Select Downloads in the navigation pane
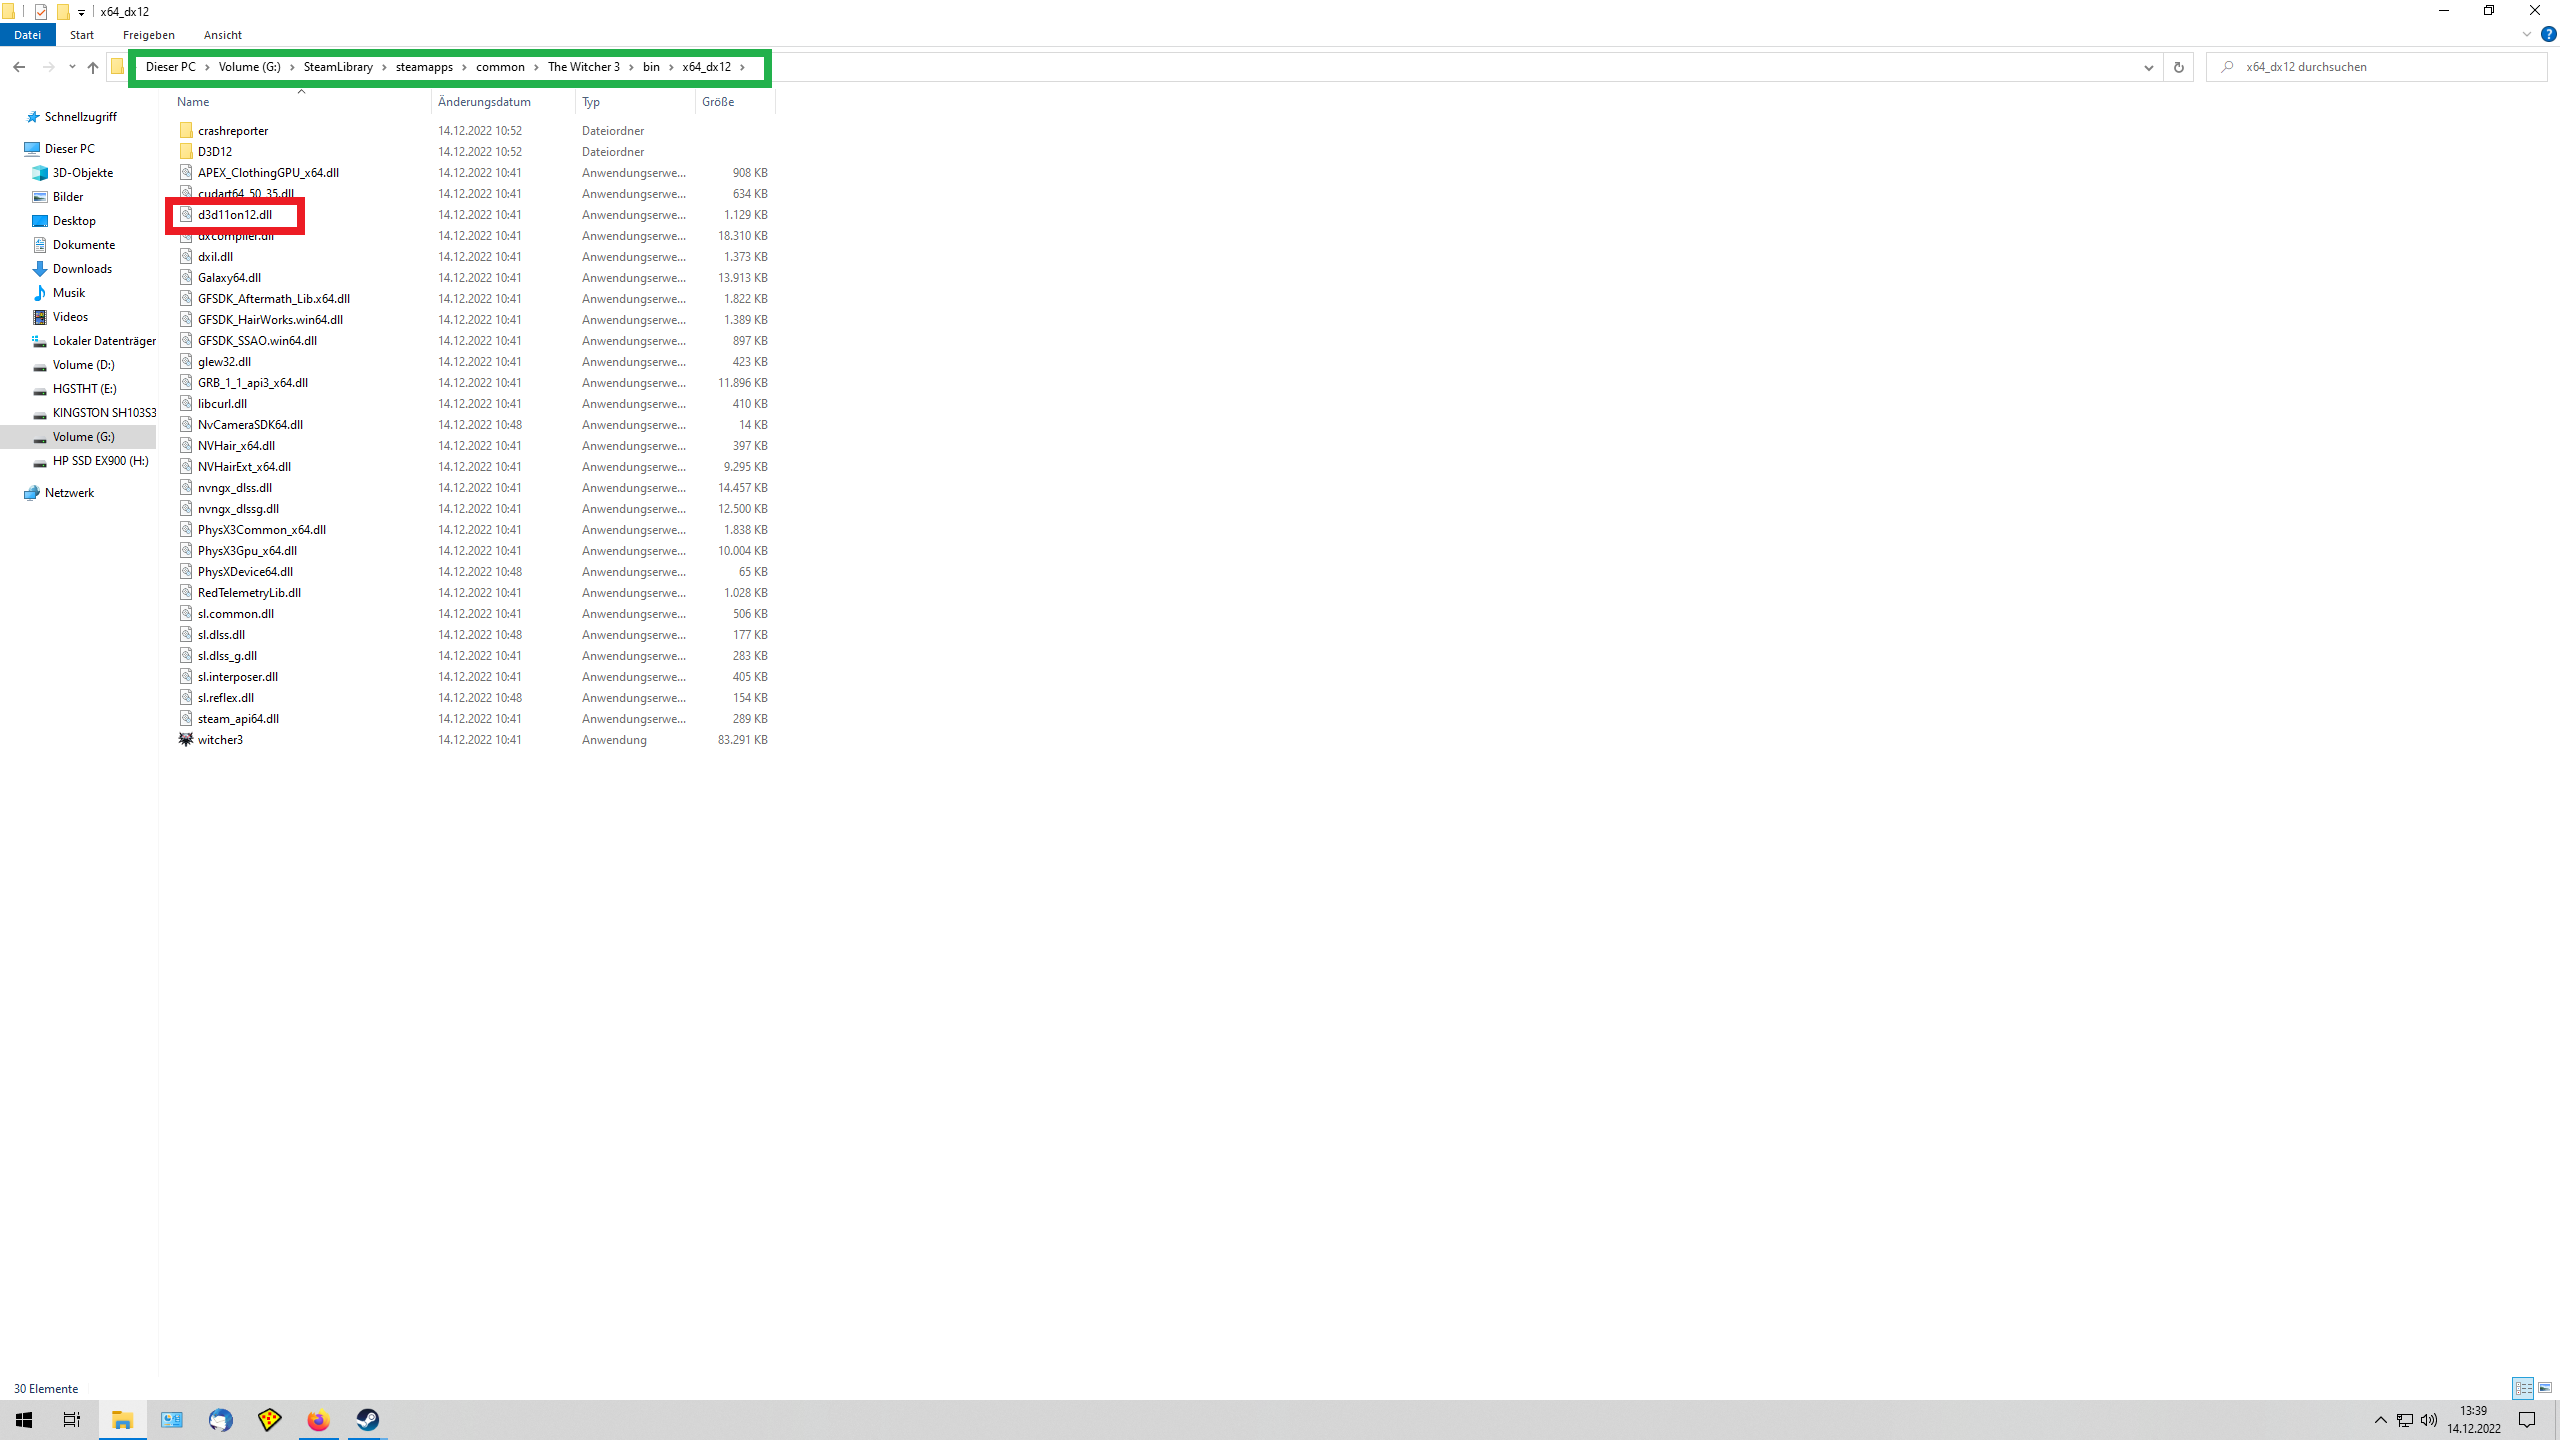This screenshot has width=2560, height=1440. coord(82,269)
